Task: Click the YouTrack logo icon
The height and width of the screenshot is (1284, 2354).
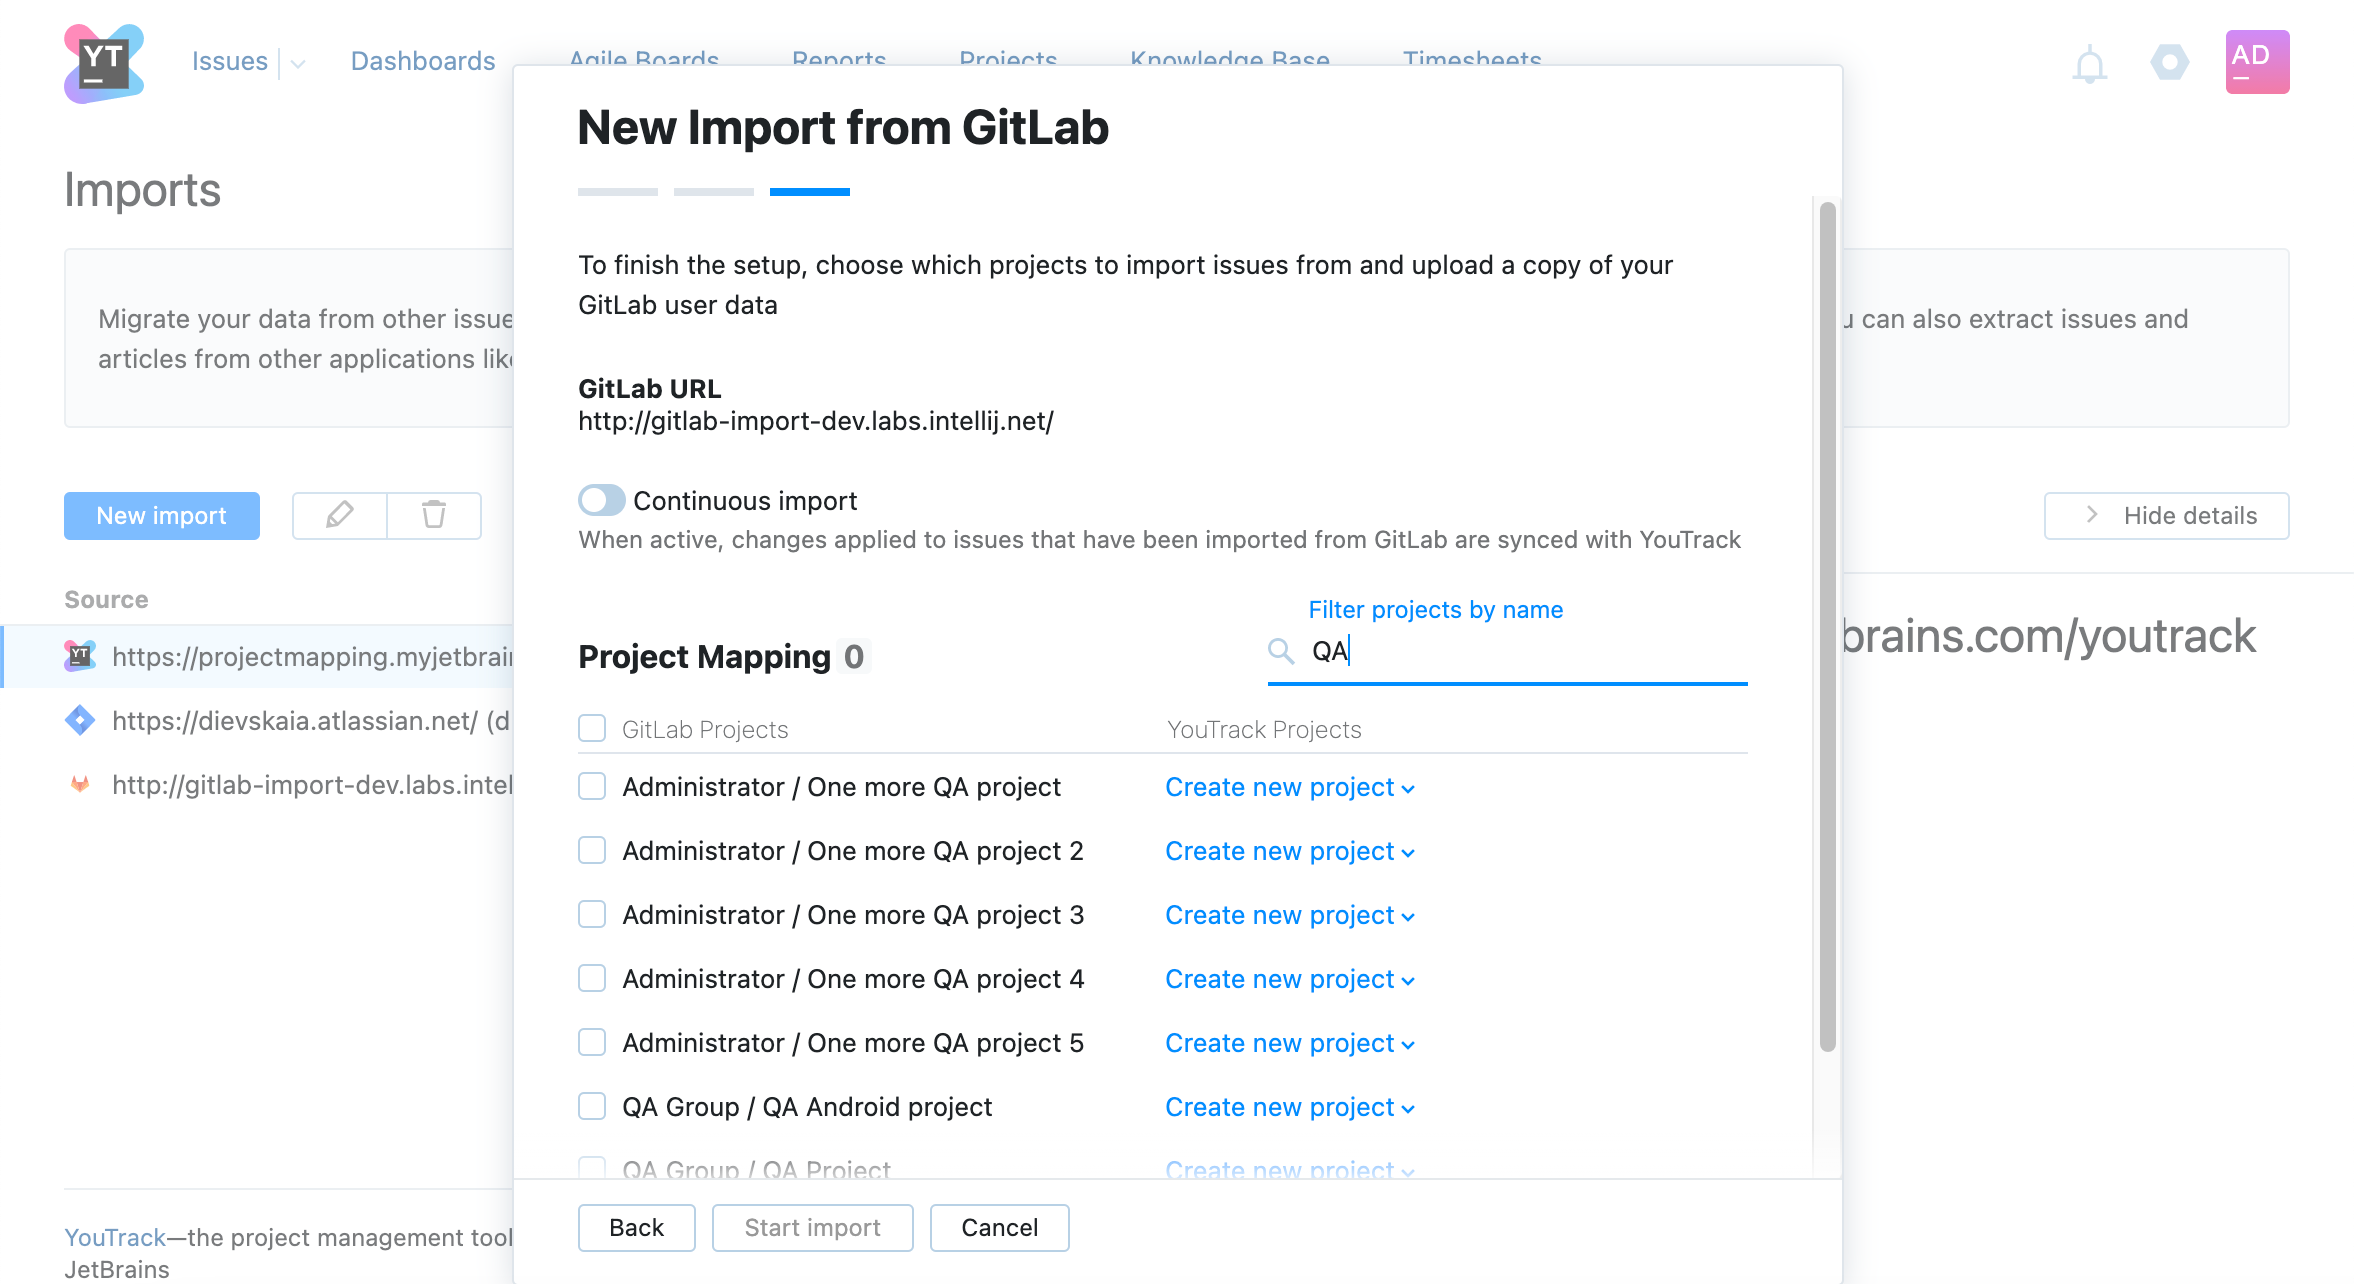Action: (104, 63)
